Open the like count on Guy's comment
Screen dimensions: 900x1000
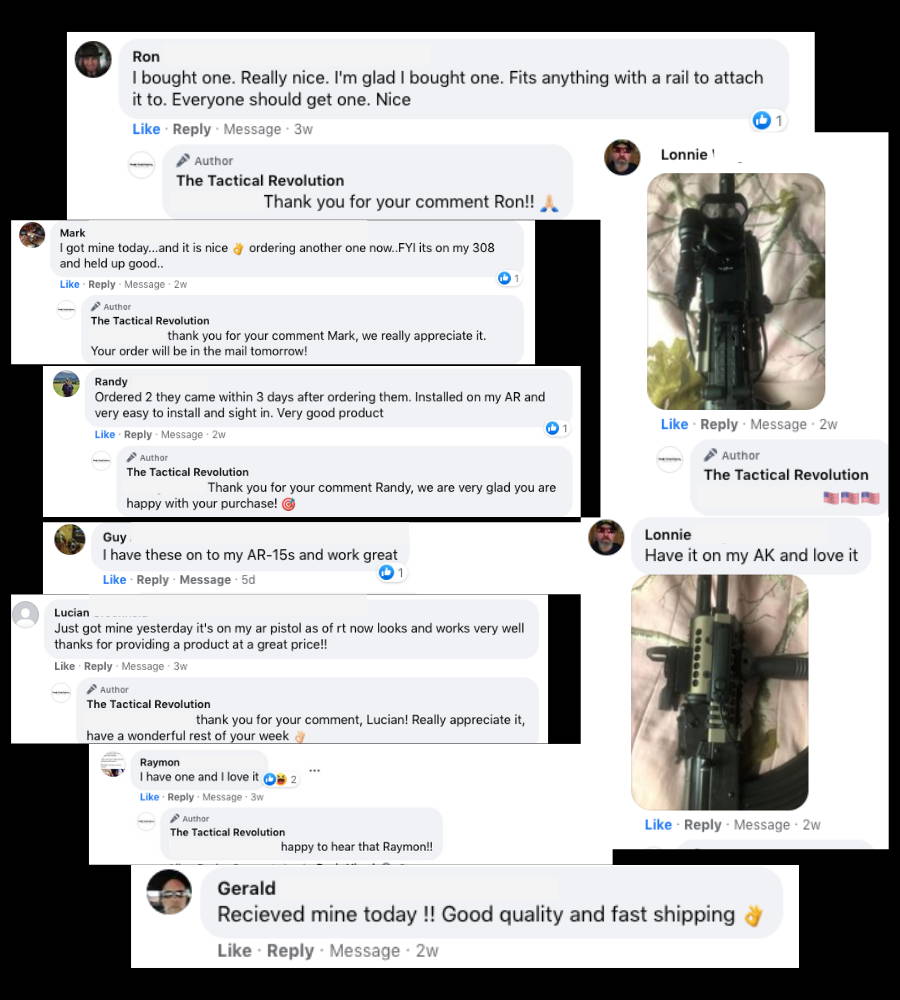(x=392, y=573)
